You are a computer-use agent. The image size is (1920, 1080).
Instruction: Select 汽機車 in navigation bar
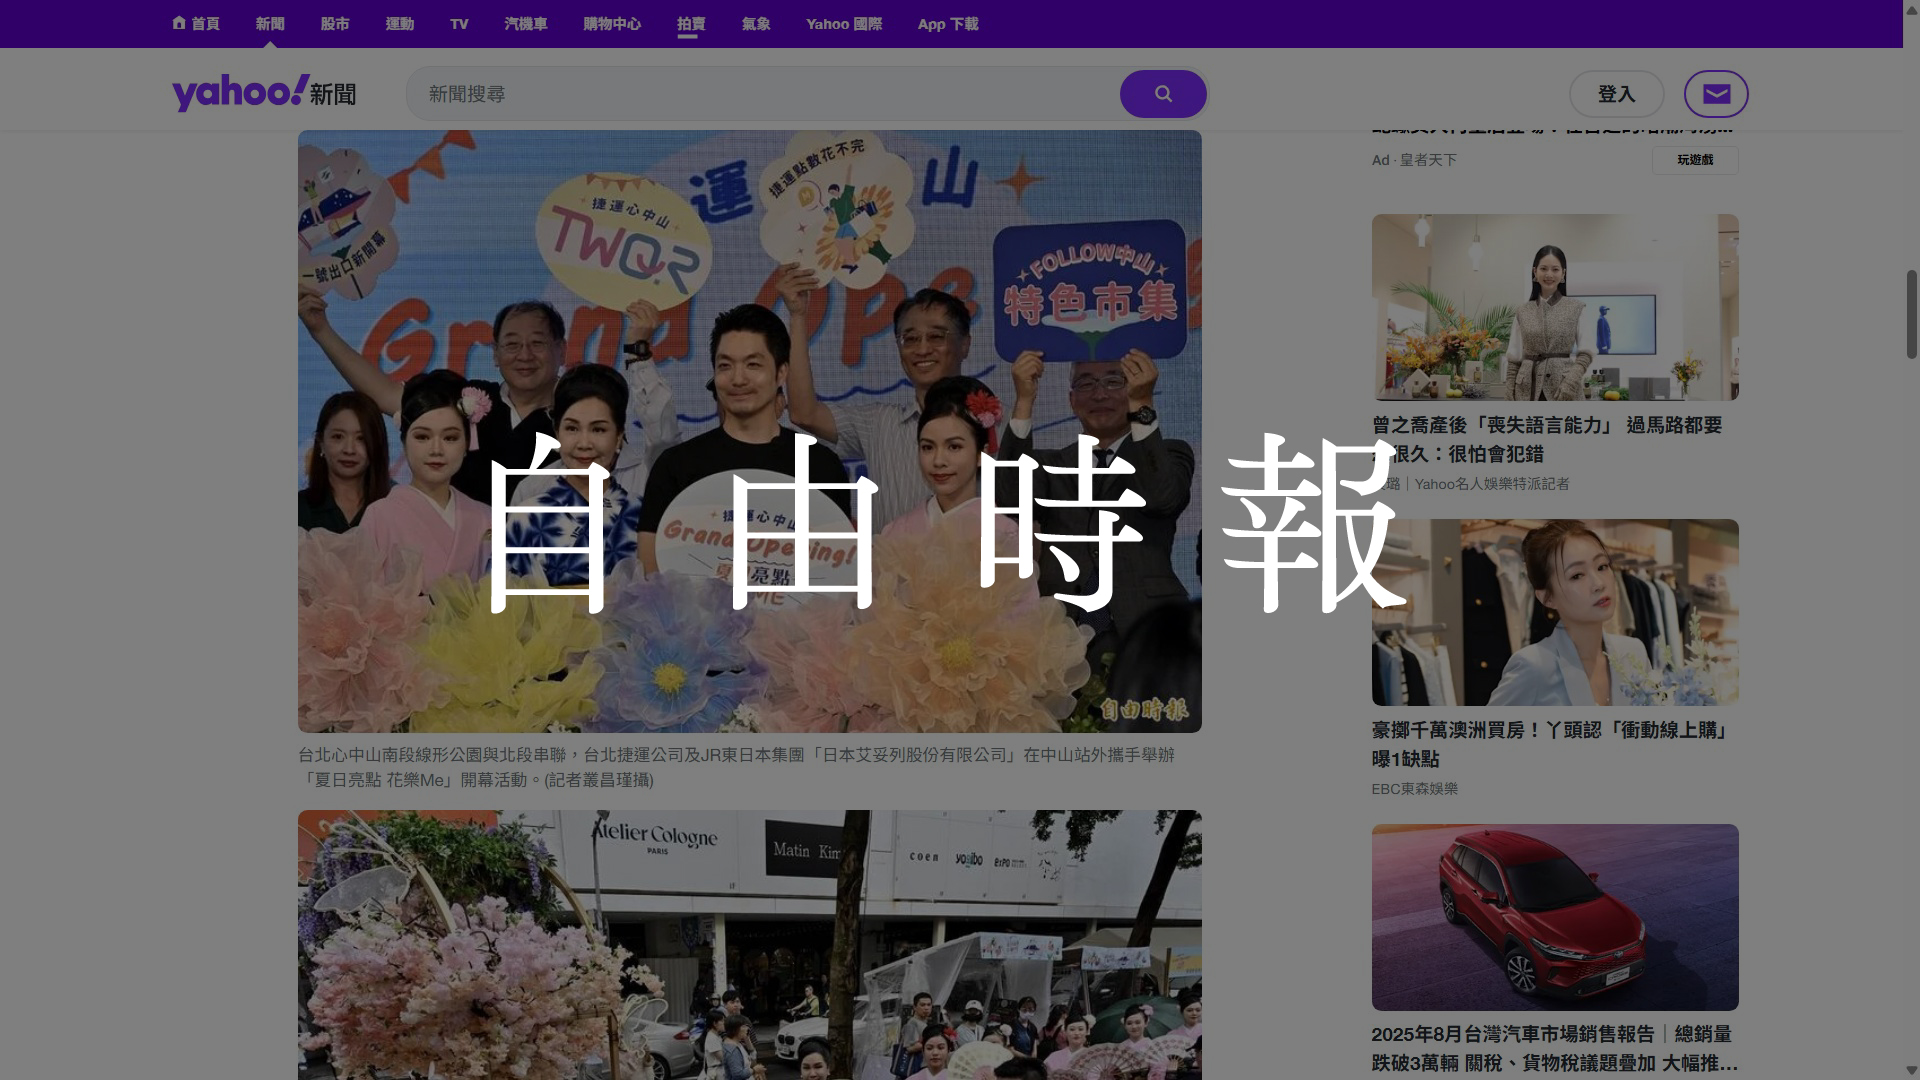pos(526,24)
